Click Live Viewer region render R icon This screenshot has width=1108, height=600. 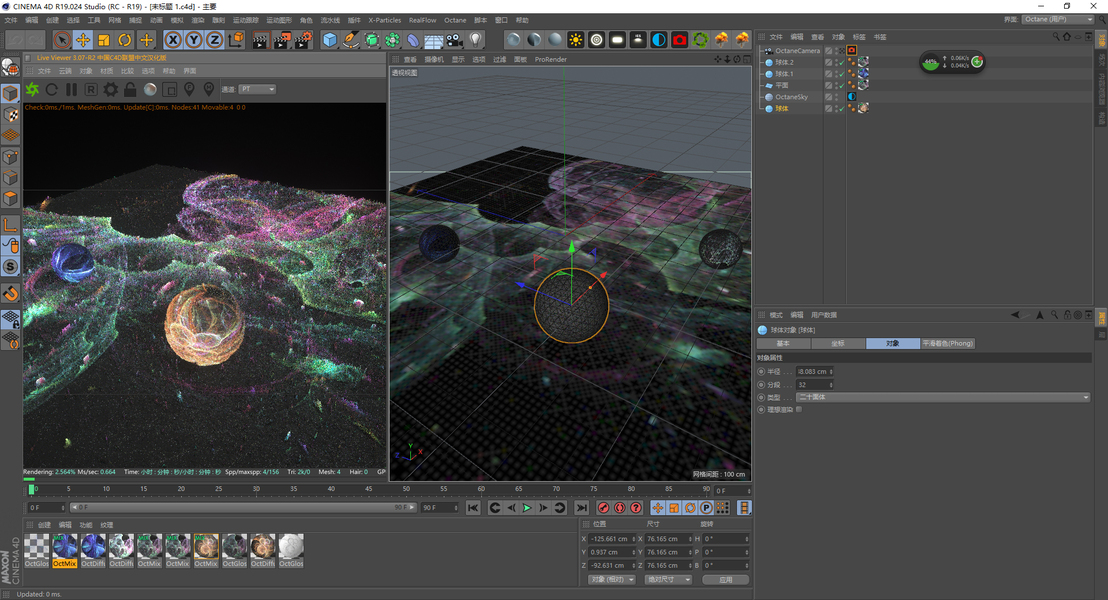tap(90, 89)
